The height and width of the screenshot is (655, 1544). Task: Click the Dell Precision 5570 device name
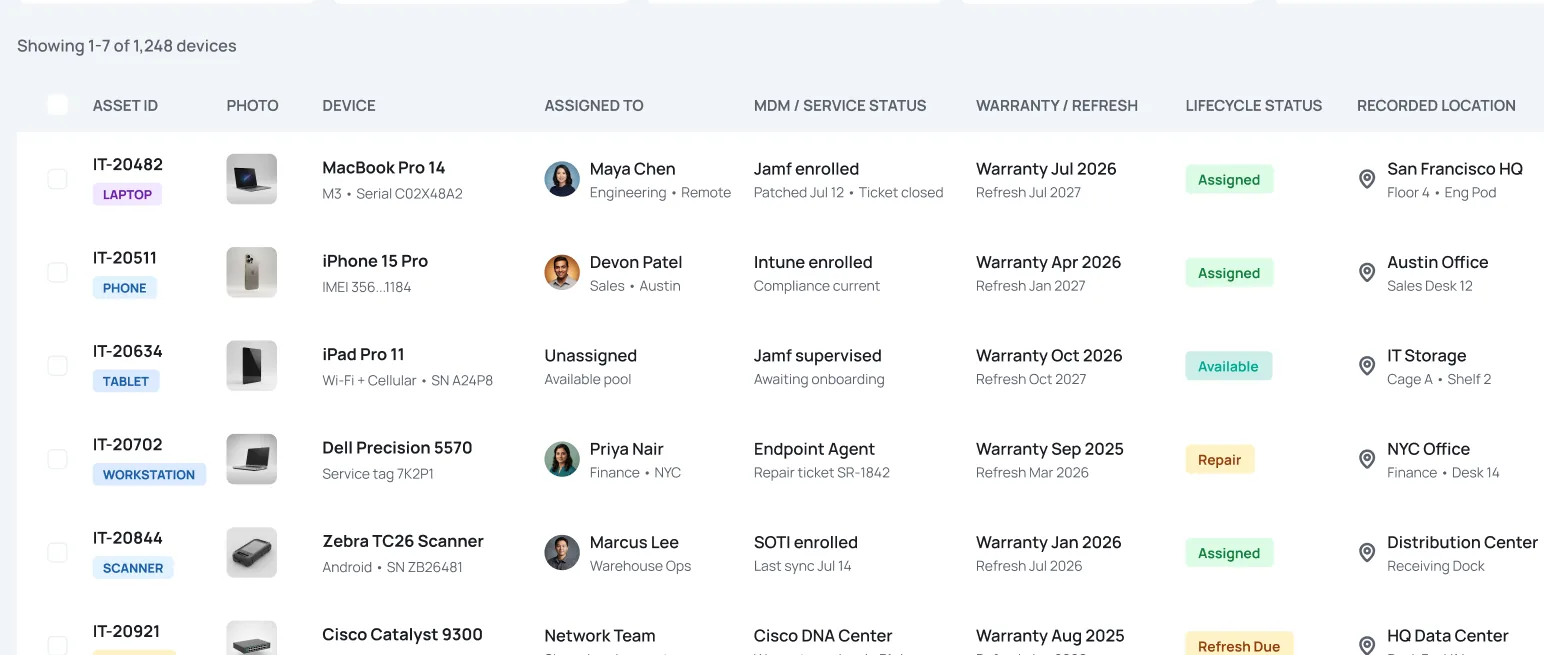pos(397,448)
